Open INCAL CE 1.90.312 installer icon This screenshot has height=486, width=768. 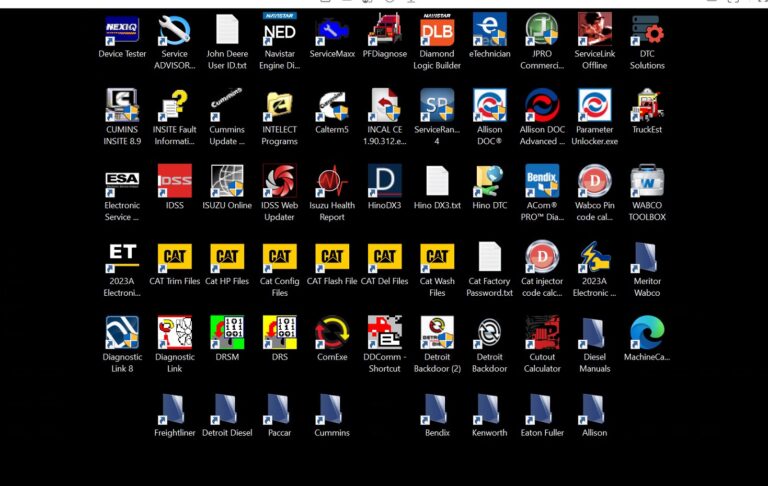click(x=384, y=105)
